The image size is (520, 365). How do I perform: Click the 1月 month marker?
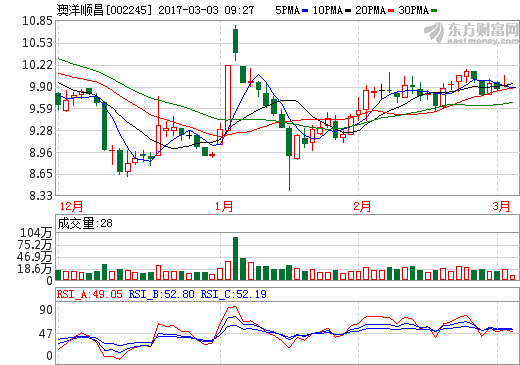(224, 206)
